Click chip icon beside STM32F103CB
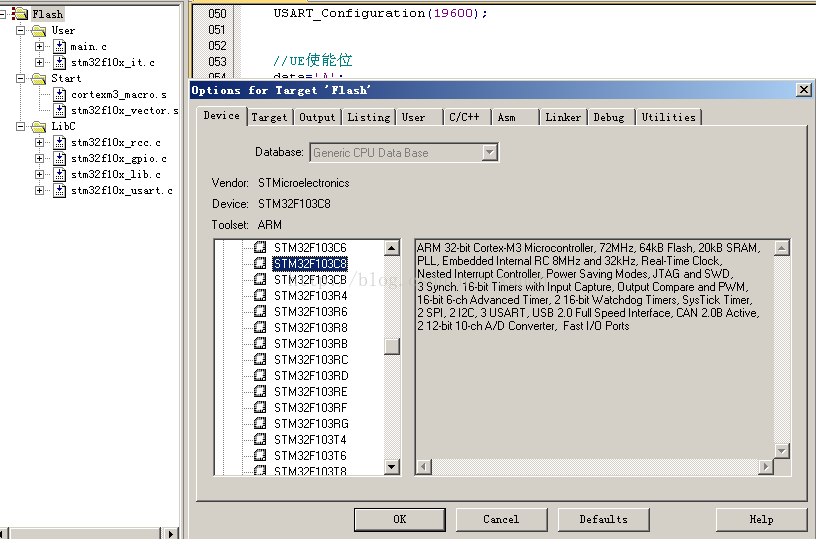This screenshot has width=816, height=539. pos(260,279)
